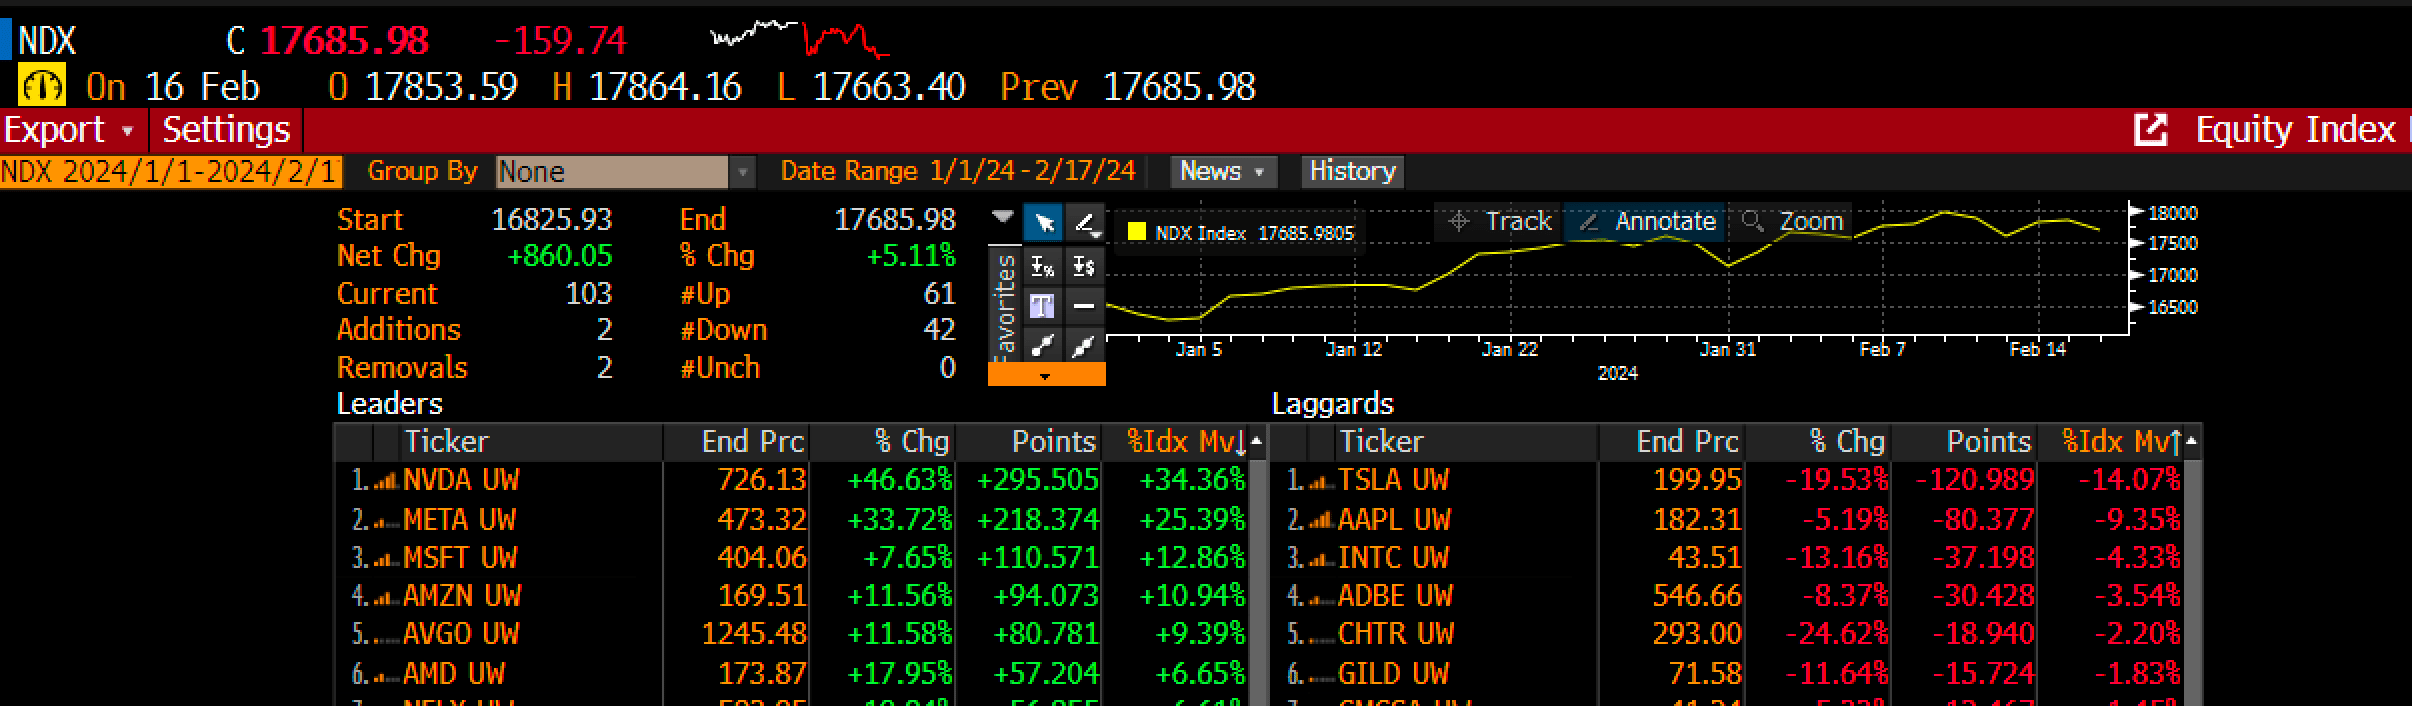Image resolution: width=2412 pixels, height=706 pixels.
Task: Click the yellow NDX Index legend swatch
Action: pos(1136,232)
